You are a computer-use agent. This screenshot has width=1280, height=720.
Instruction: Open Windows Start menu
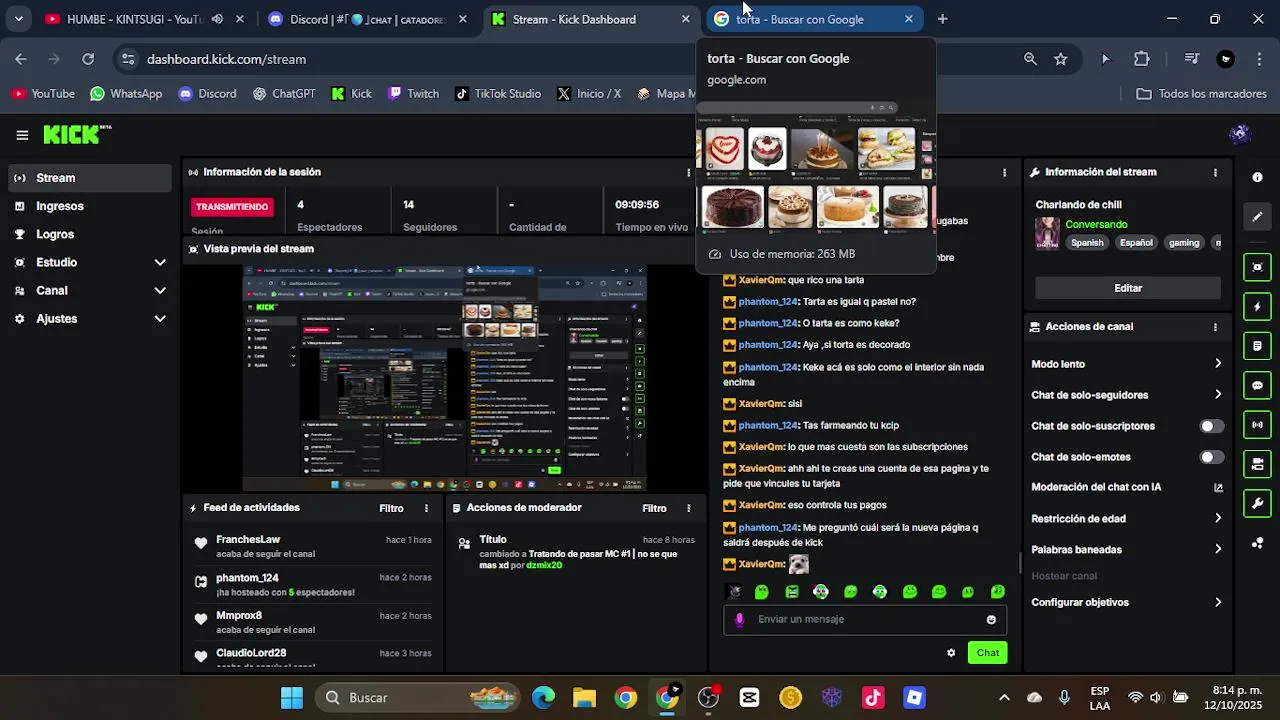click(292, 698)
